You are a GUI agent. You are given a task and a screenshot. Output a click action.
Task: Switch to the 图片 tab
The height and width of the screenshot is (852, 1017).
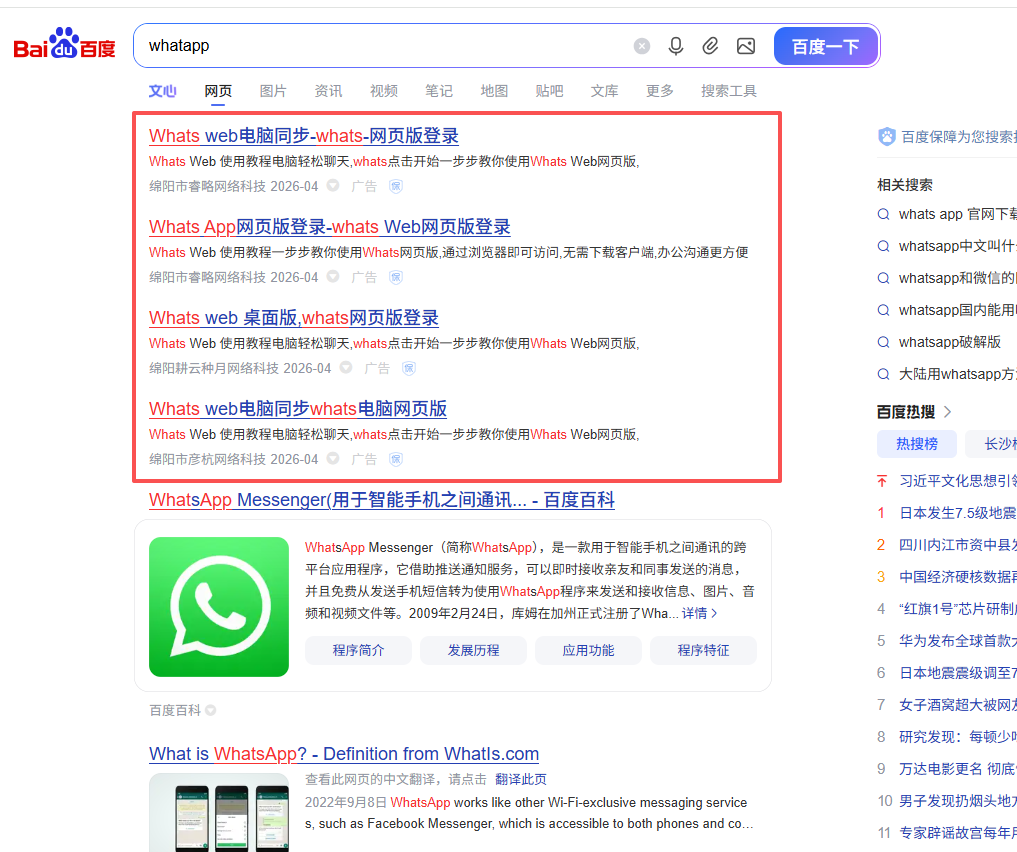pyautogui.click(x=273, y=91)
